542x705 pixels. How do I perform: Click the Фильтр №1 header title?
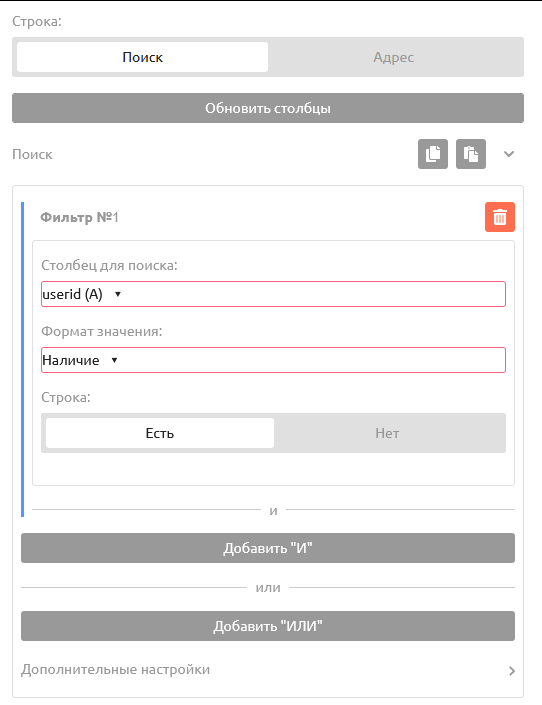(80, 217)
